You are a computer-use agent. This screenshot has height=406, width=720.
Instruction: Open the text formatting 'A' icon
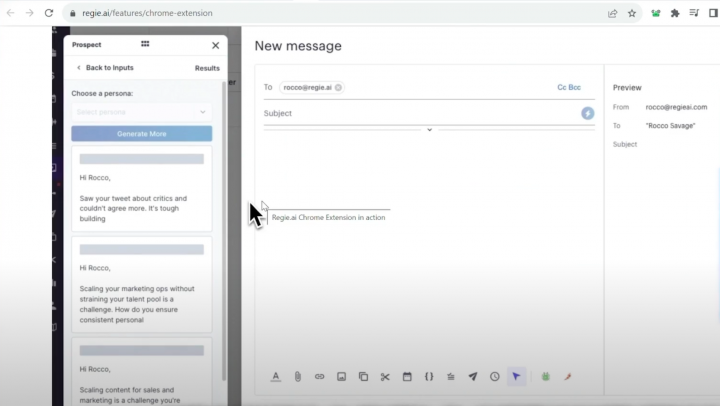pos(276,377)
